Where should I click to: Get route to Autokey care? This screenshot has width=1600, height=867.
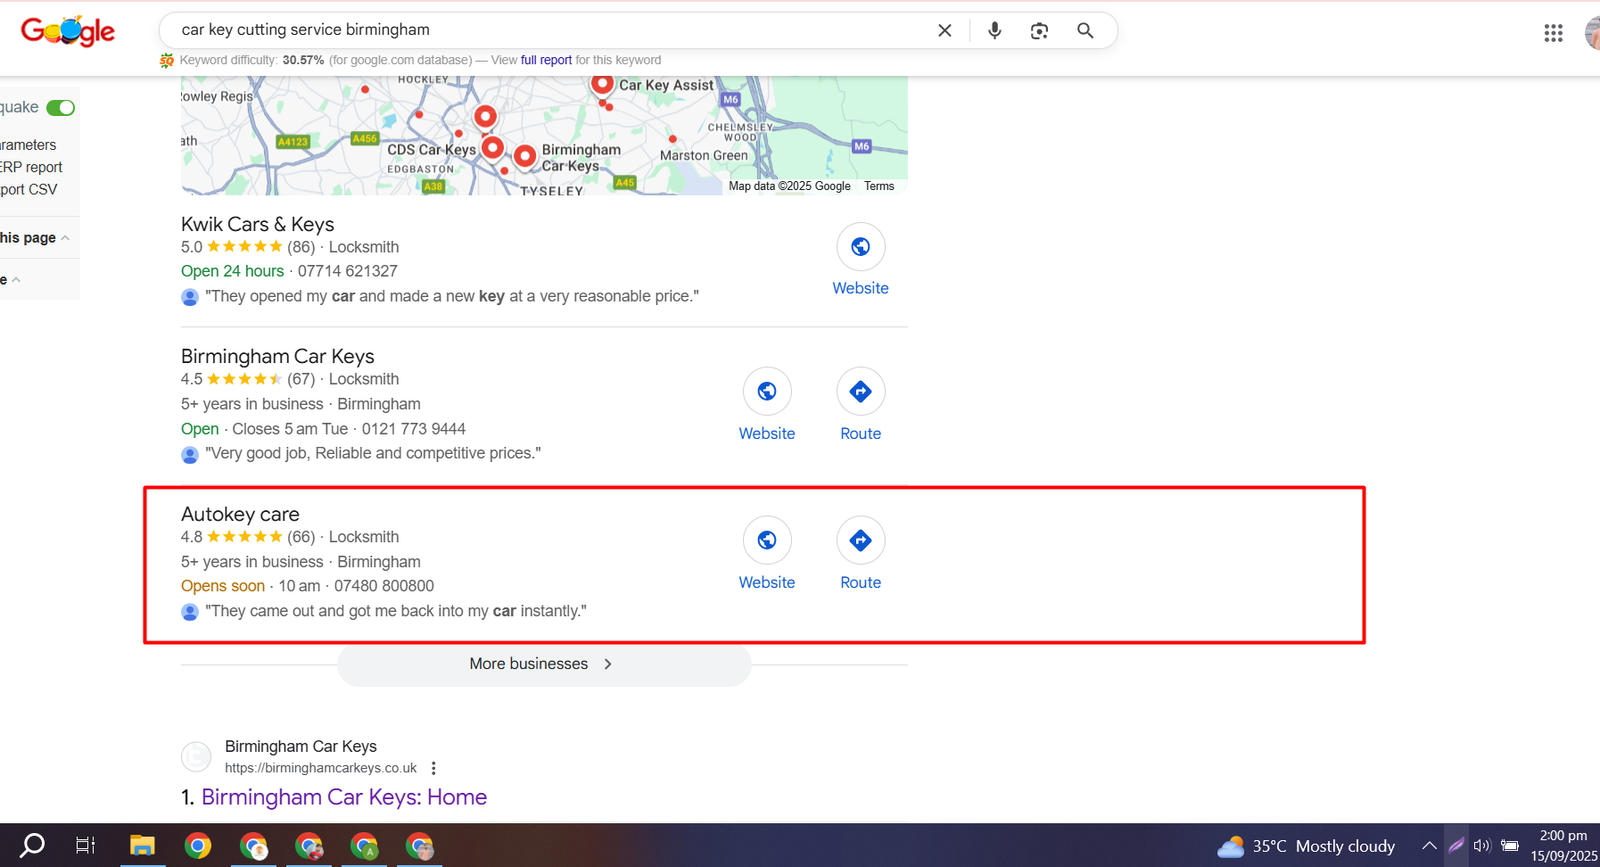click(860, 541)
